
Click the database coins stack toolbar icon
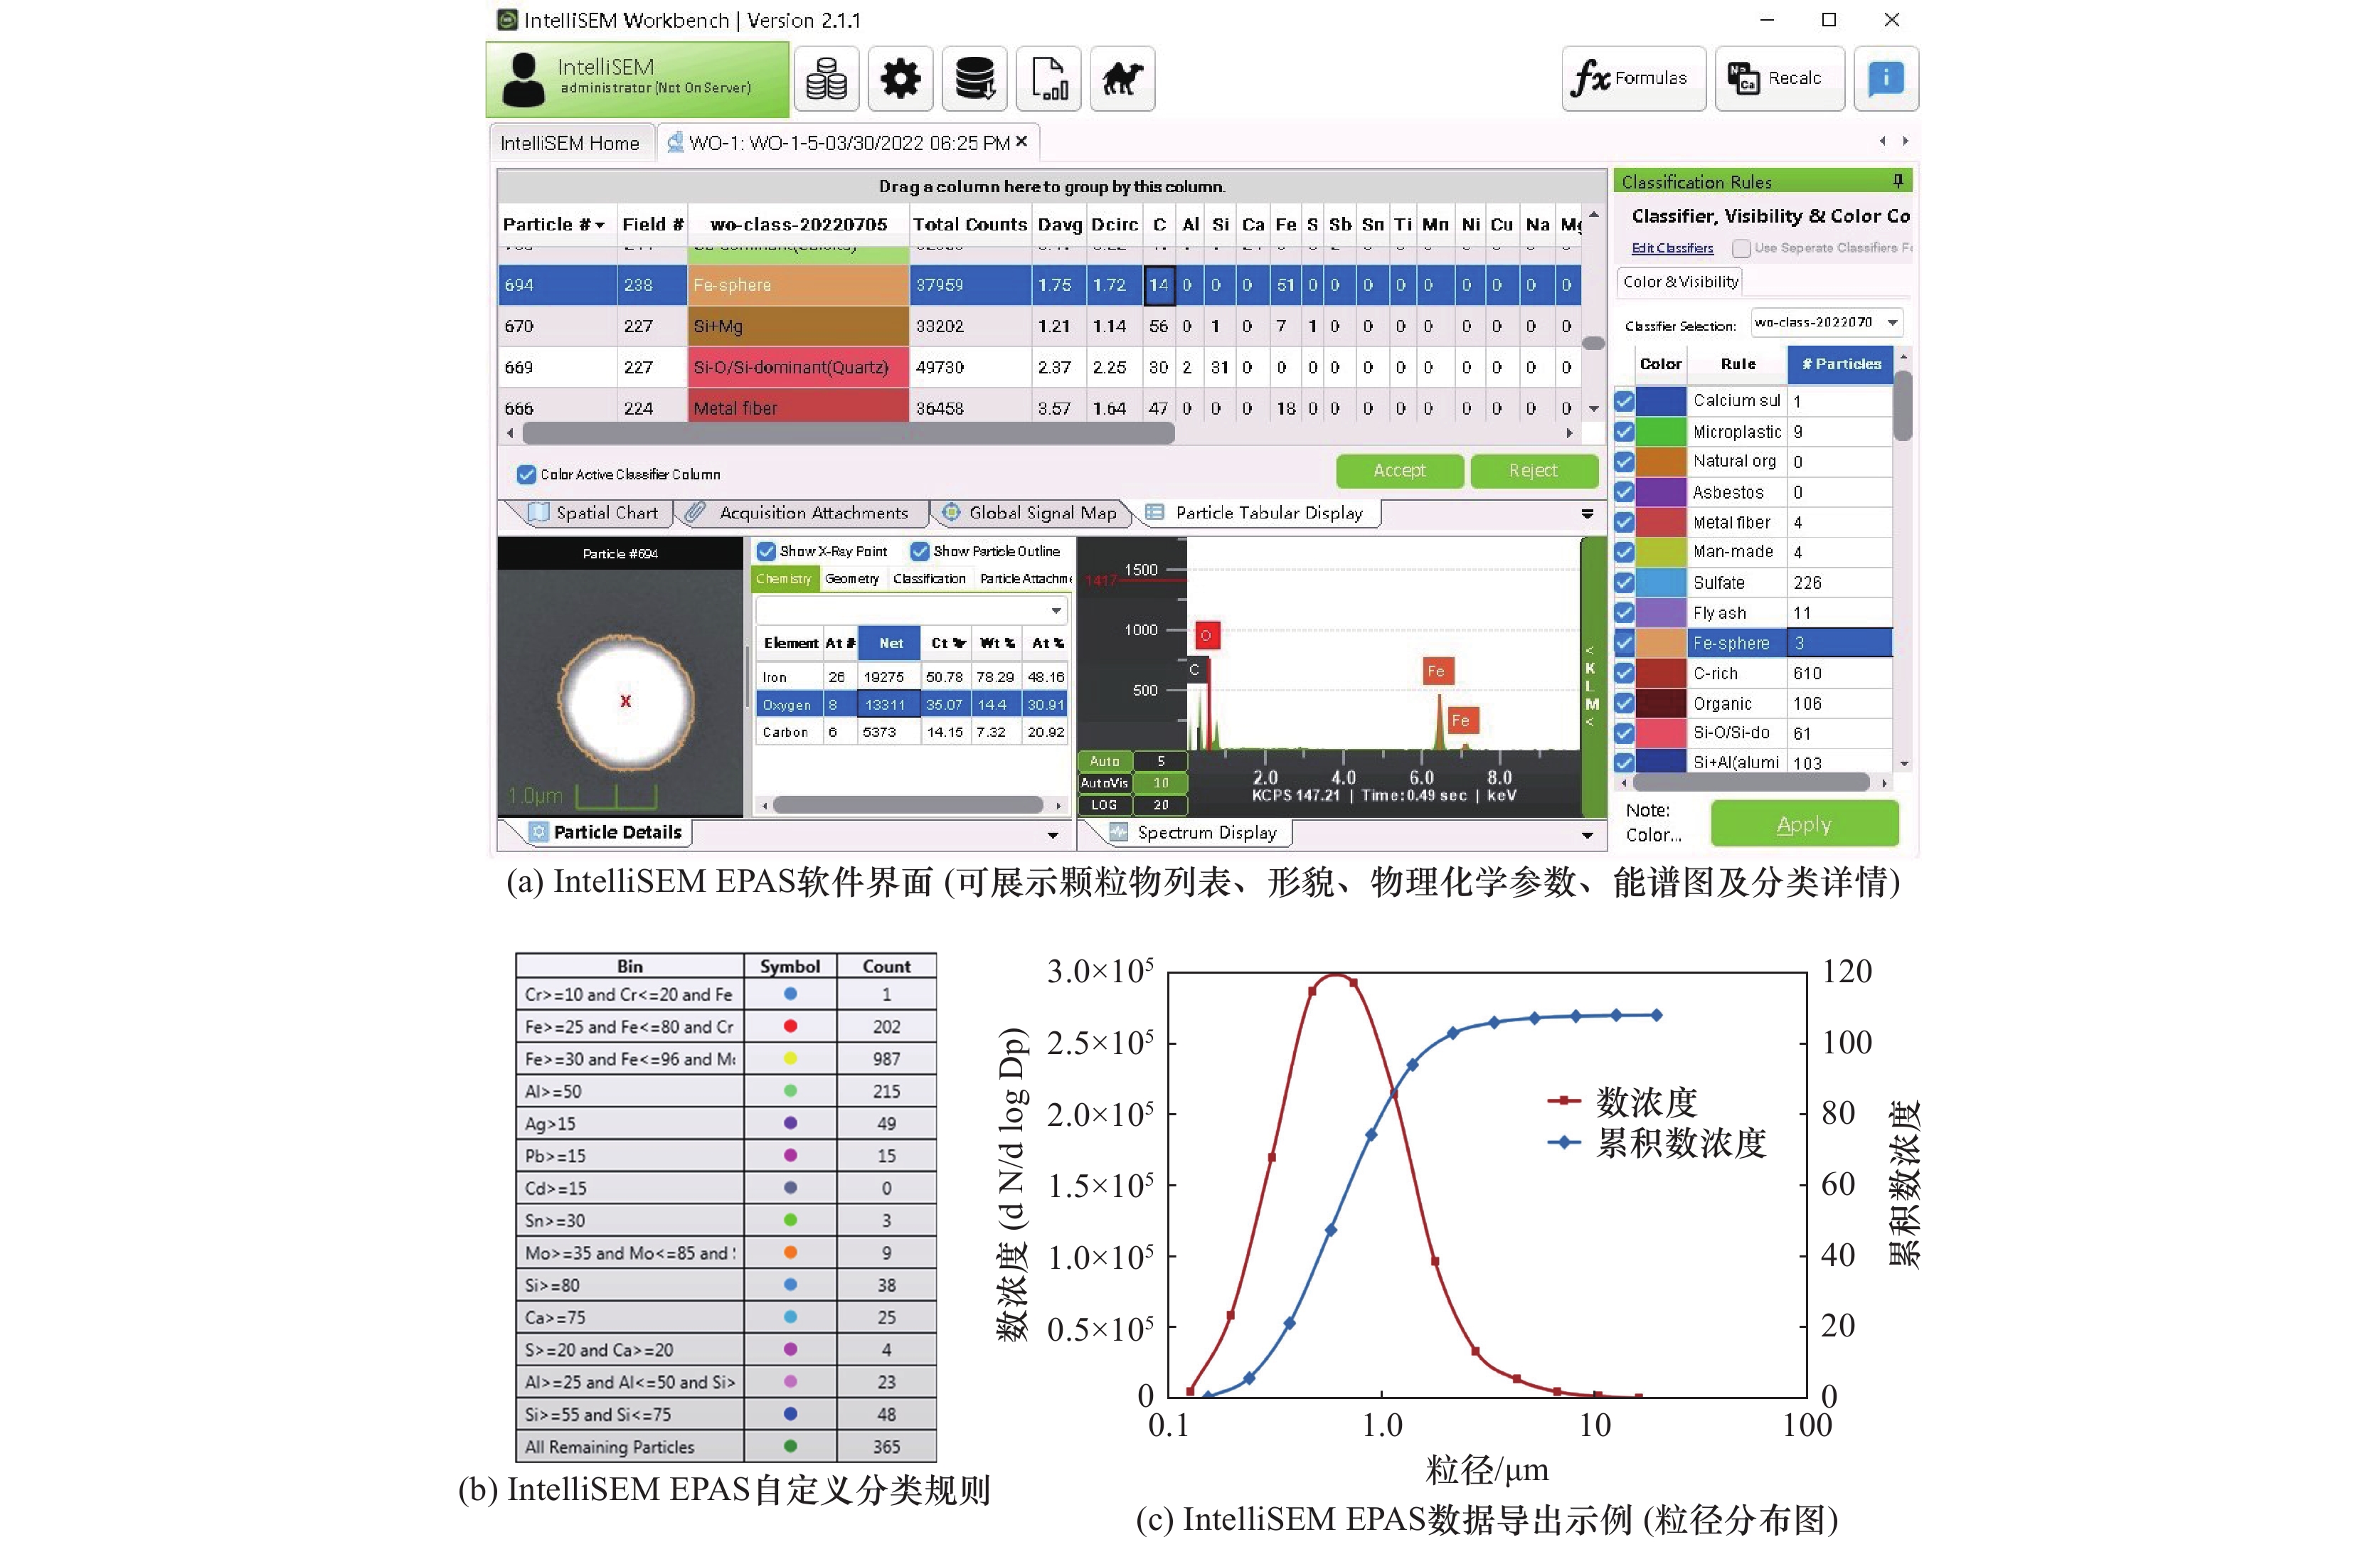[826, 78]
